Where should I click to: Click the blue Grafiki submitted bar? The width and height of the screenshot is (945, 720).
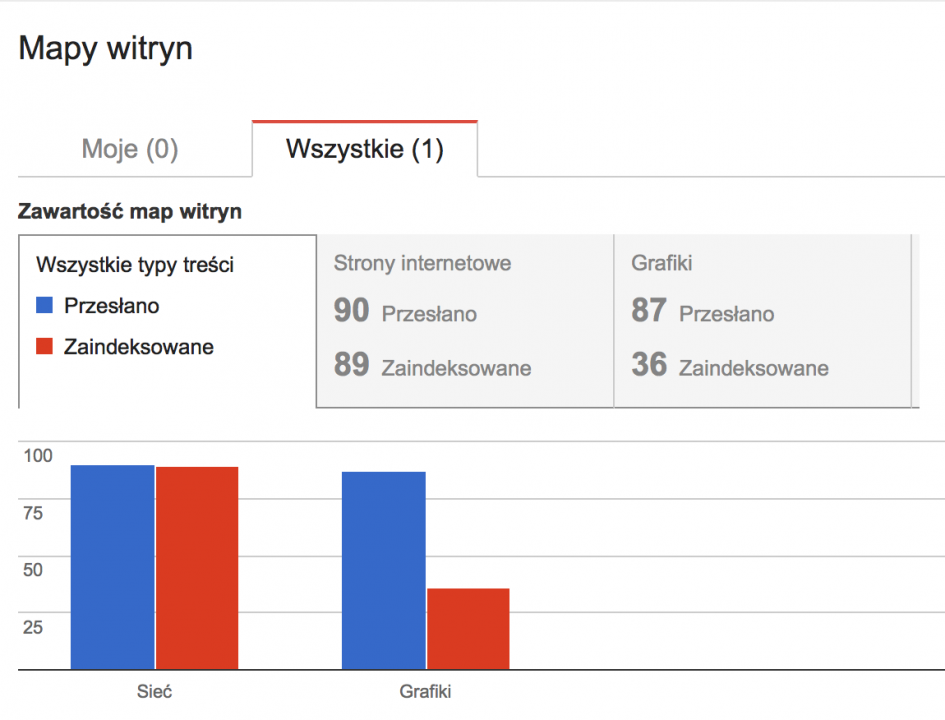coord(383,571)
